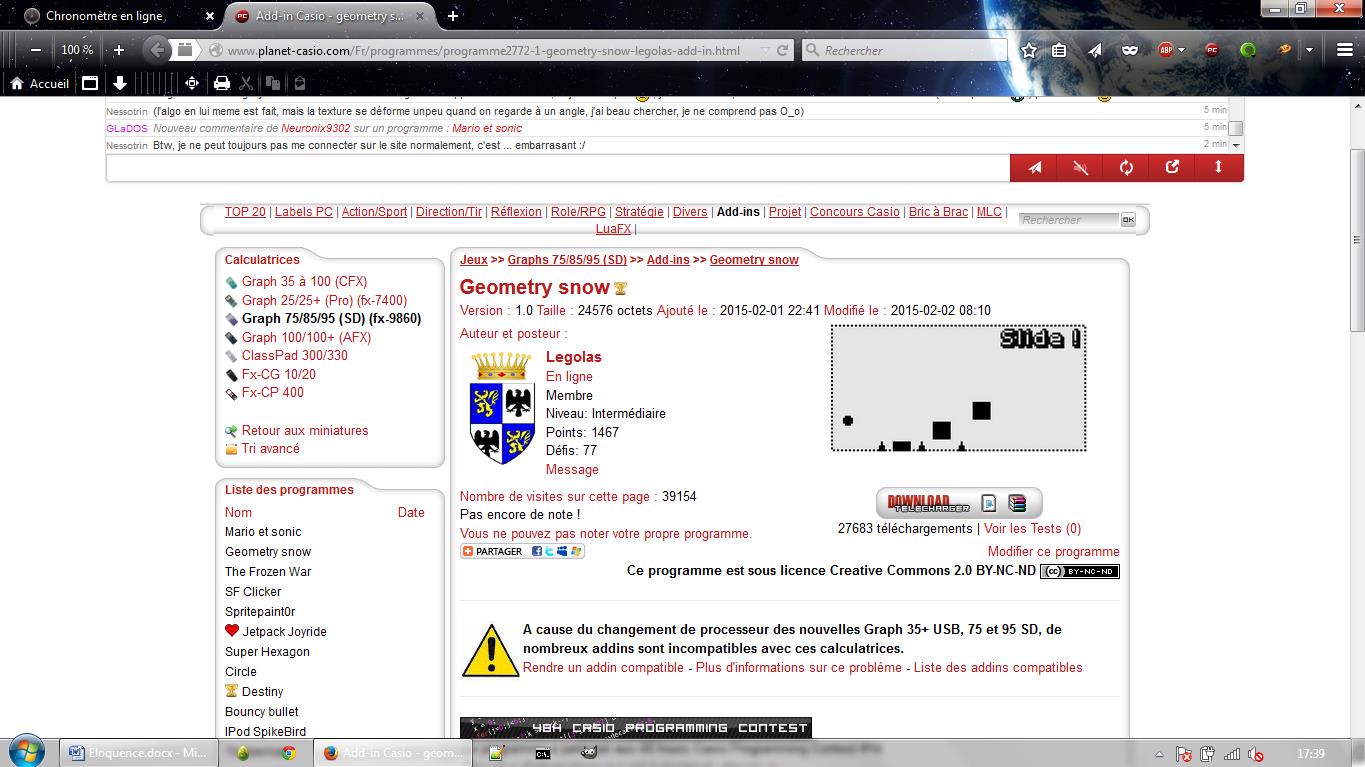This screenshot has height=767, width=1365.
Task: Open Stratégie category
Action: click(639, 212)
